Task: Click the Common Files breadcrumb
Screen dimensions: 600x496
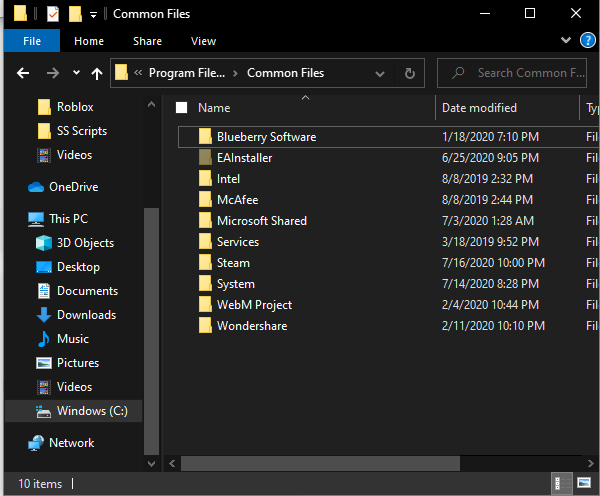Action: tap(285, 73)
